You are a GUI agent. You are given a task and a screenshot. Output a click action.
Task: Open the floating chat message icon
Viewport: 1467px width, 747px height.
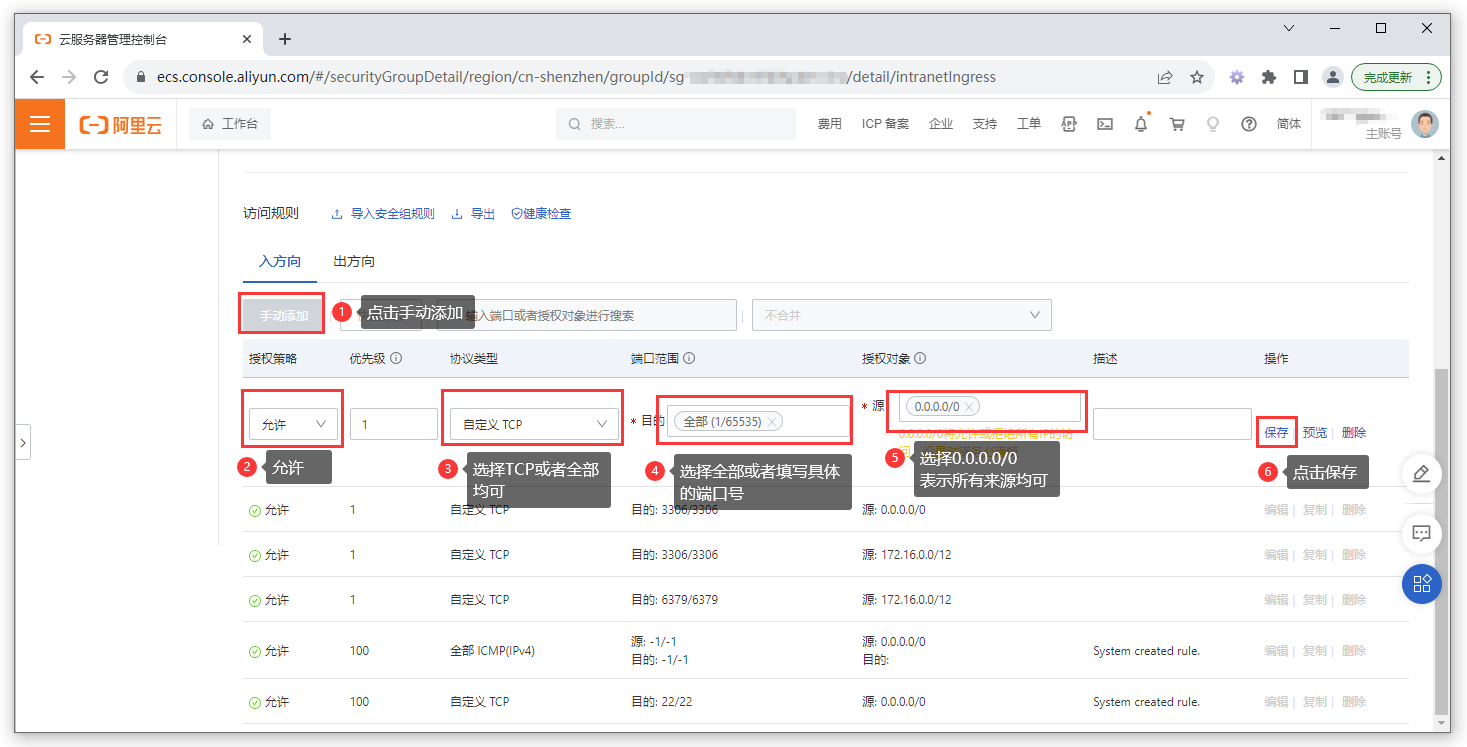[1421, 533]
